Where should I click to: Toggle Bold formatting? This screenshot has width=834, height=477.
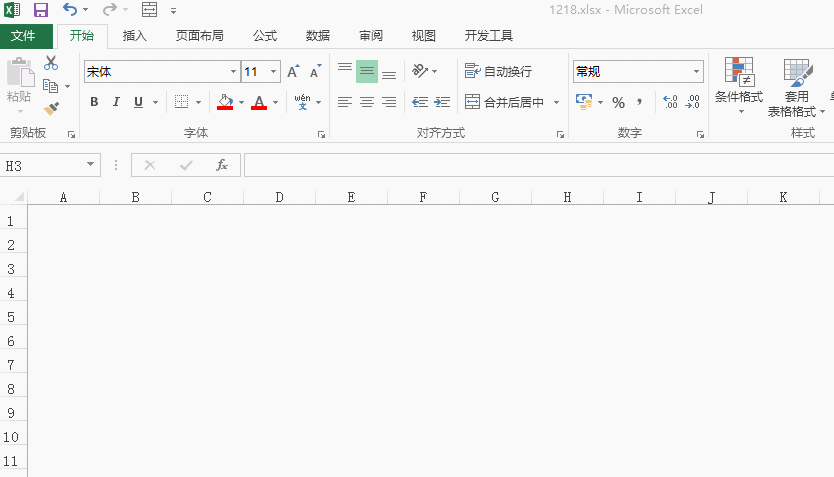(x=94, y=102)
